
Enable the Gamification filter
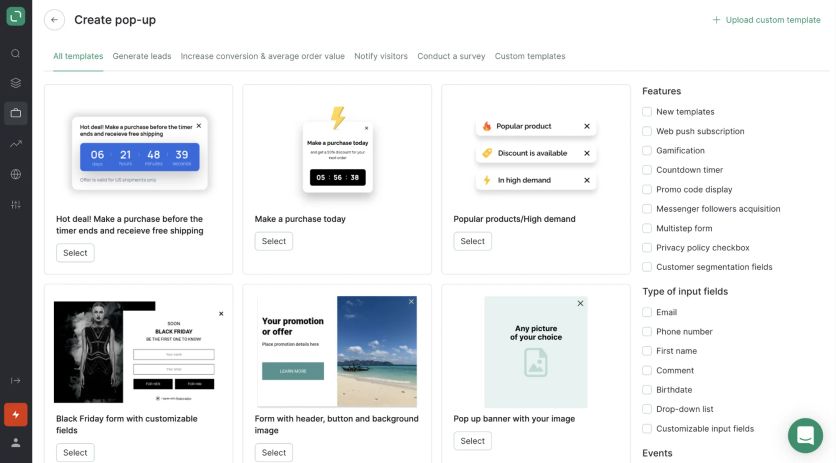tap(647, 150)
